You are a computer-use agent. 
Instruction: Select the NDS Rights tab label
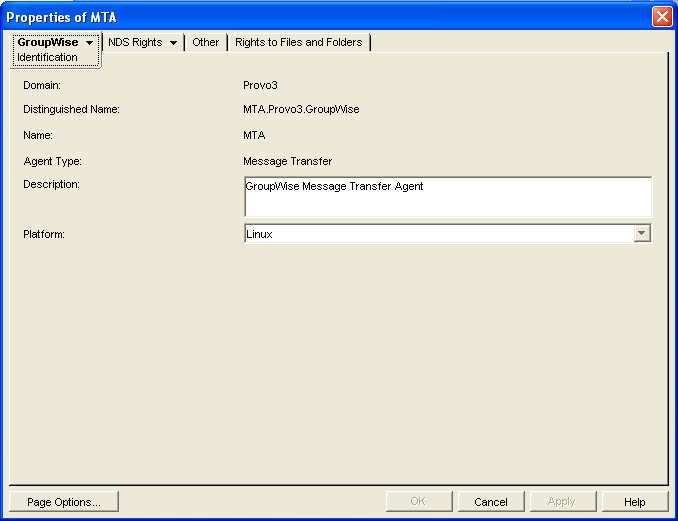[x=135, y=42]
